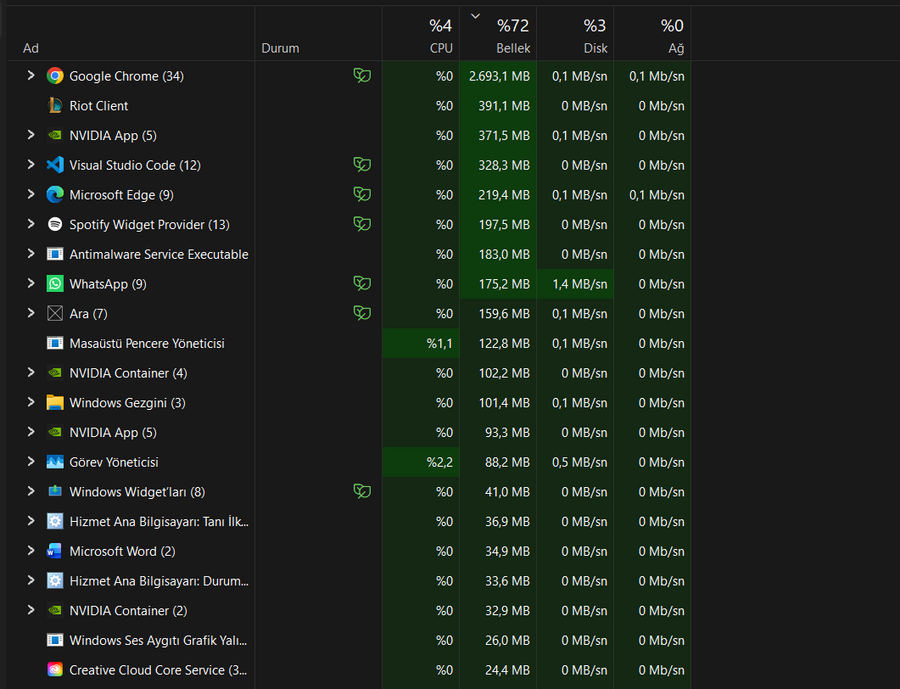The width and height of the screenshot is (900, 689).
Task: Click efficiency mode leaf icon for Ara
Action: pyautogui.click(x=362, y=313)
